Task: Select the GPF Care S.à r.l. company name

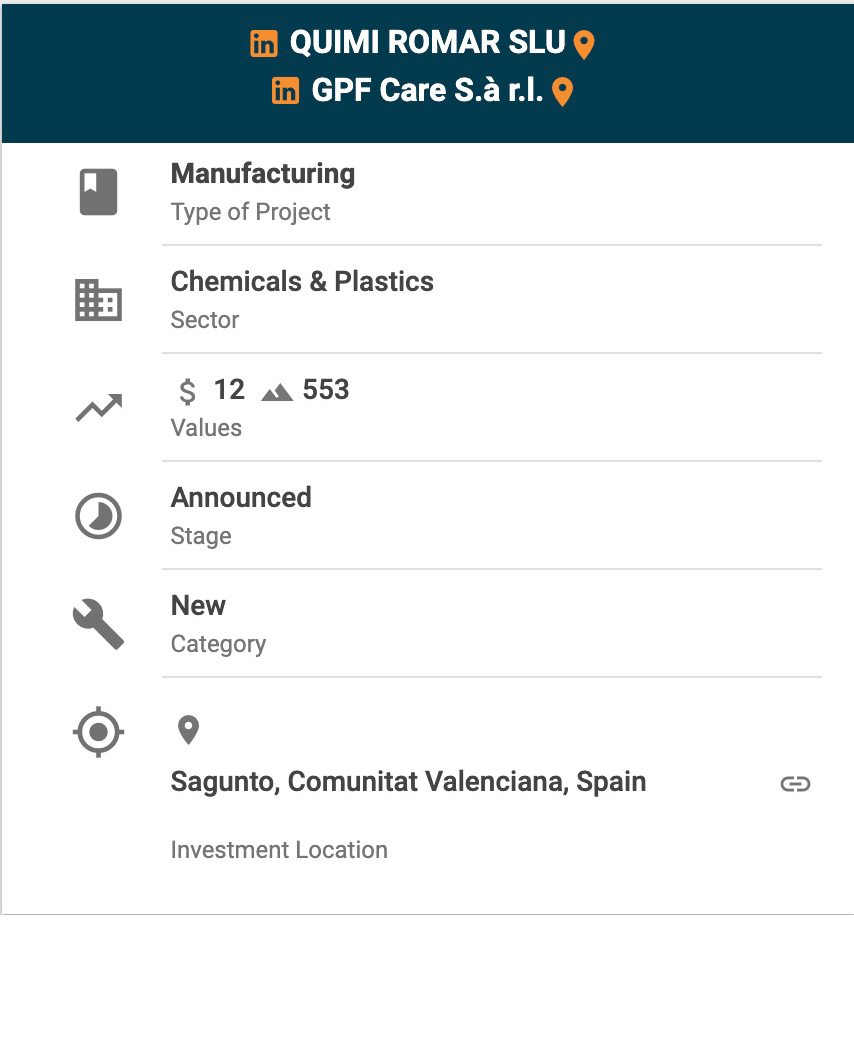Action: [x=427, y=91]
